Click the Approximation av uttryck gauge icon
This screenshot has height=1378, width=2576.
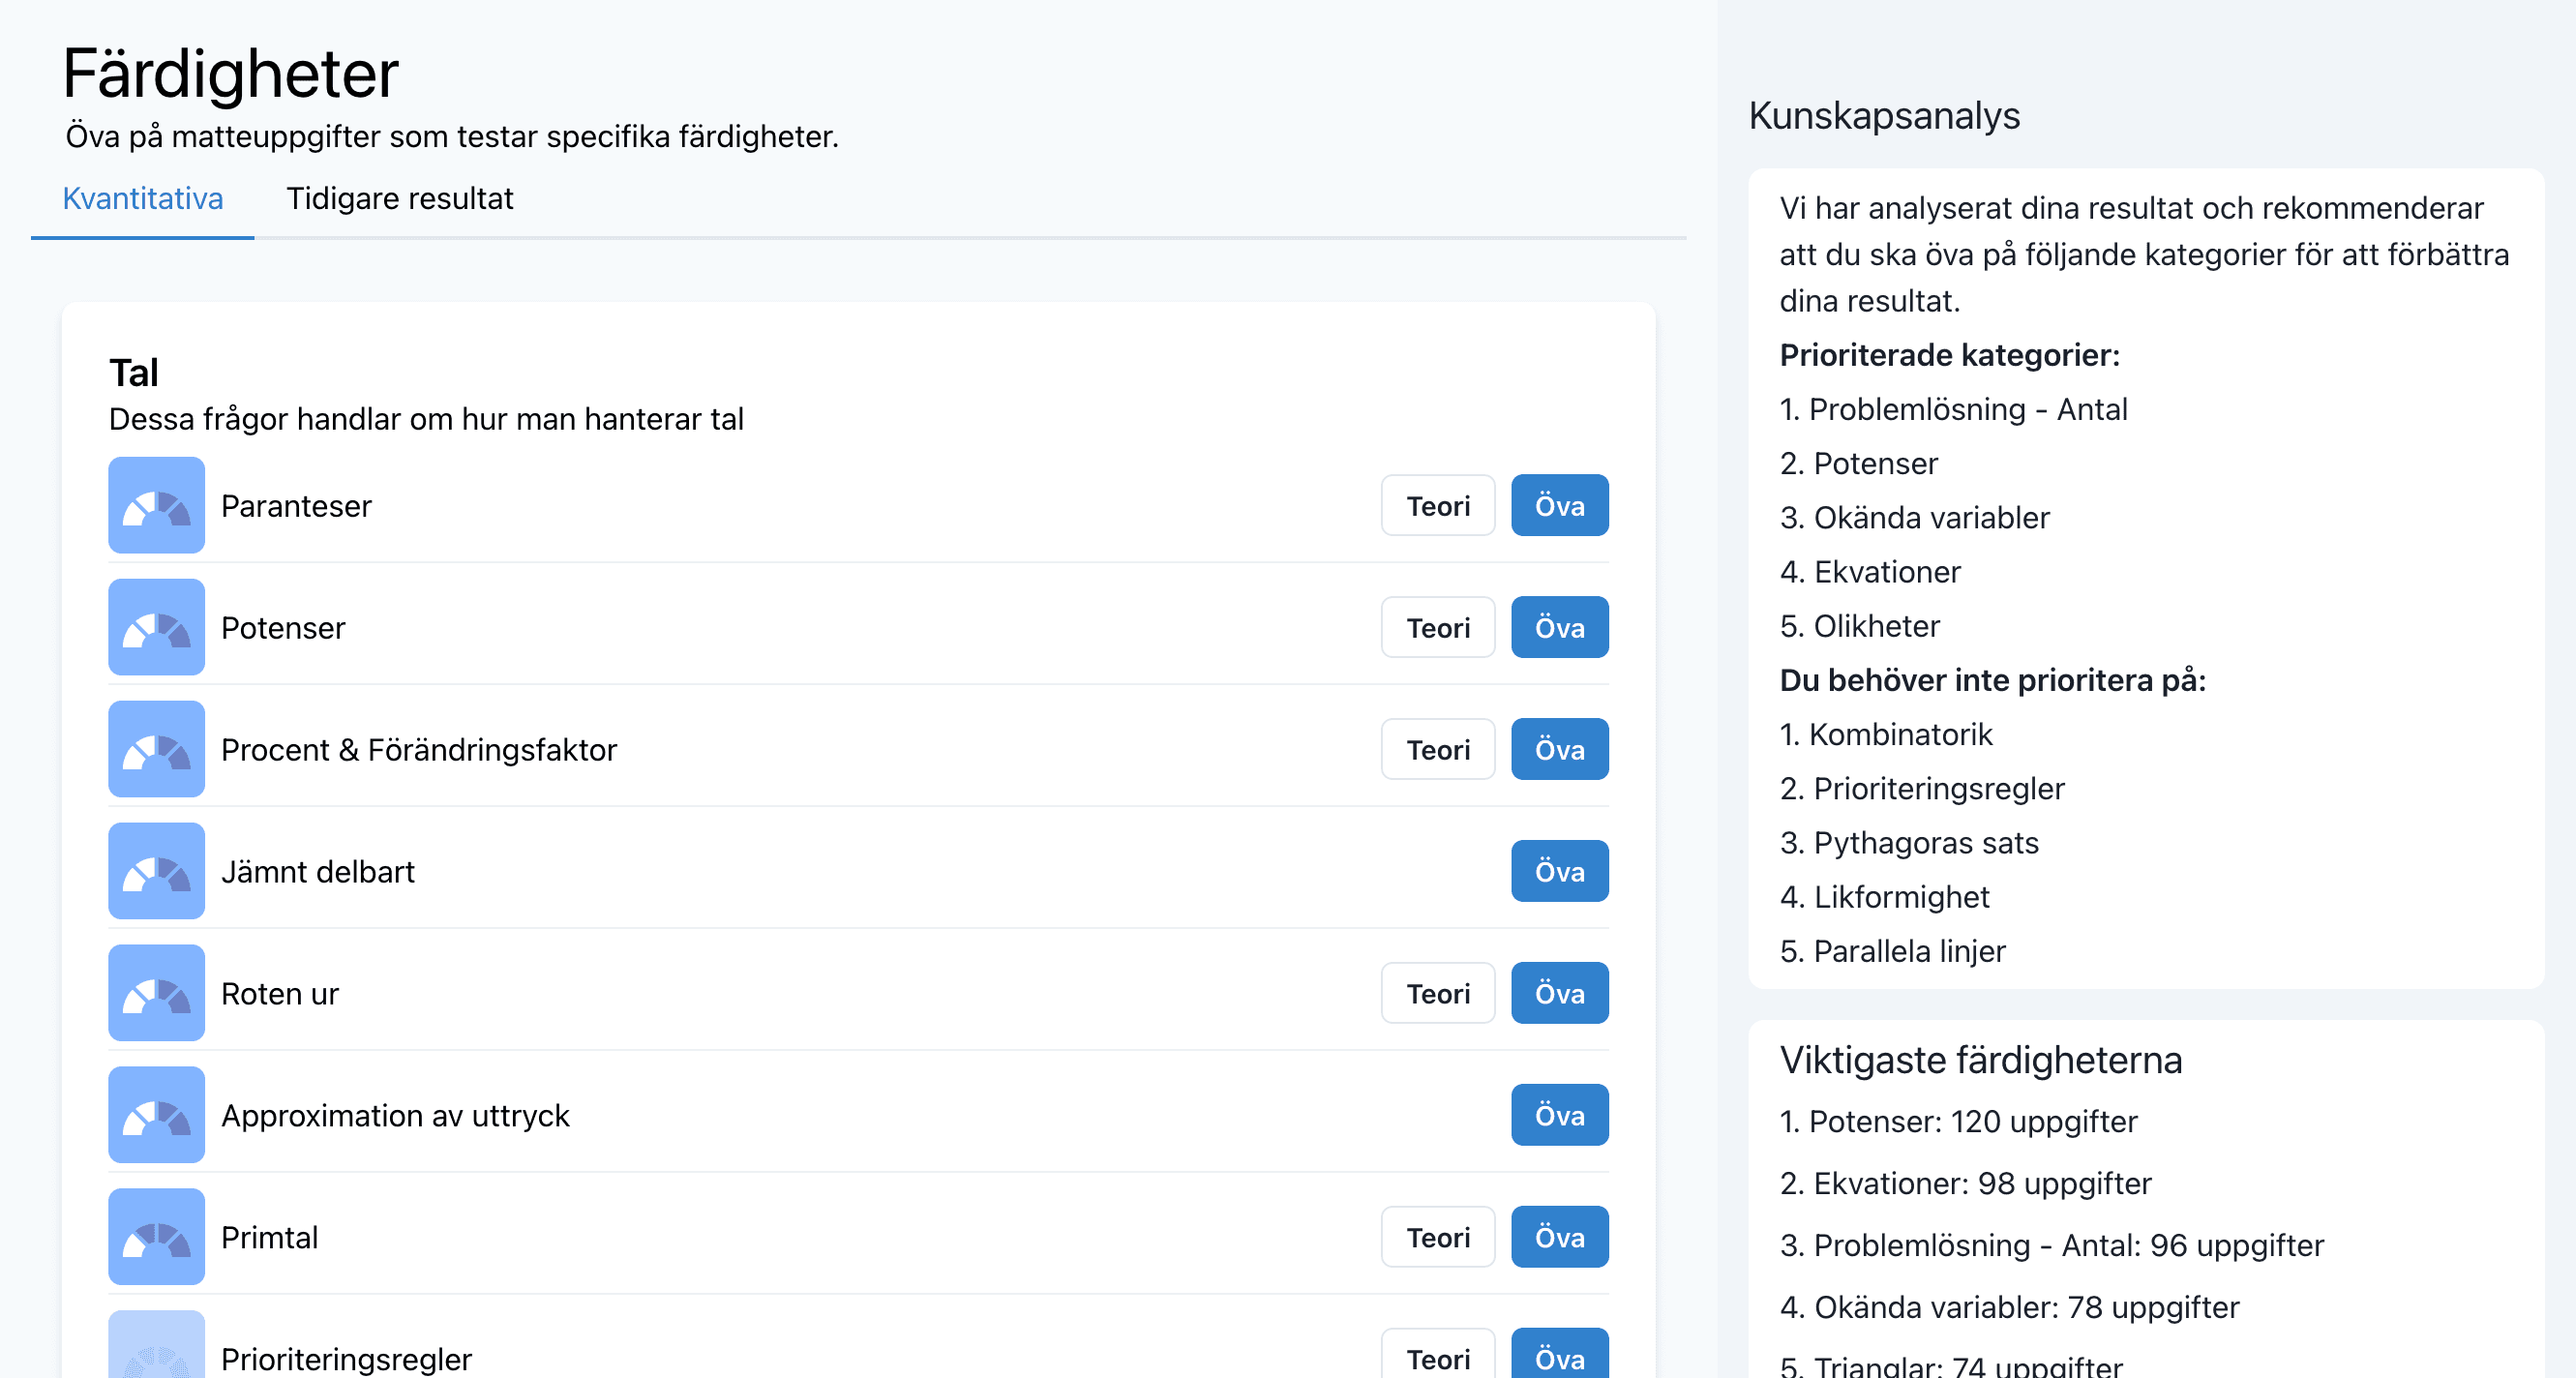(x=156, y=1115)
